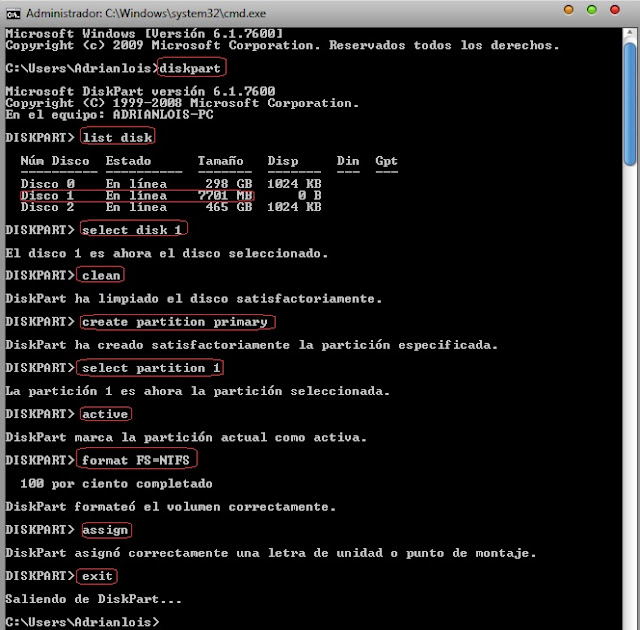
Task: Click the '100 por ciento completado' line
Action: pyautogui.click(x=116, y=484)
